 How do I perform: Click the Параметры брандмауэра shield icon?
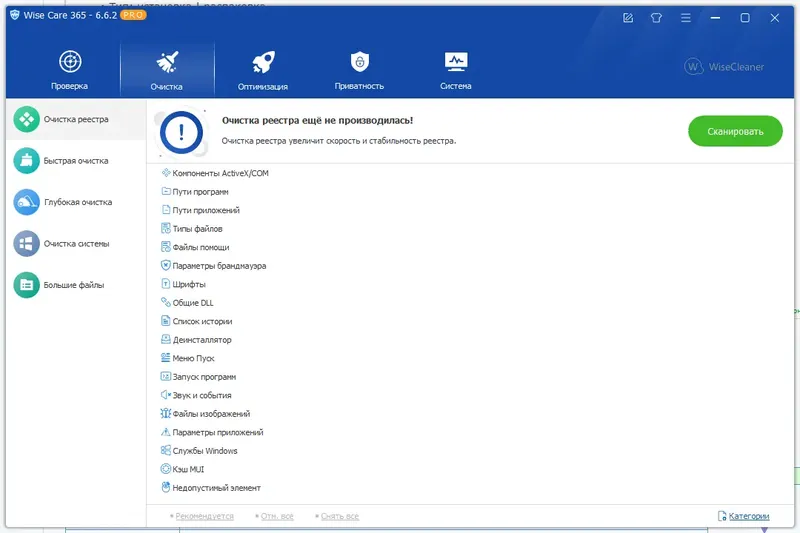[166, 265]
